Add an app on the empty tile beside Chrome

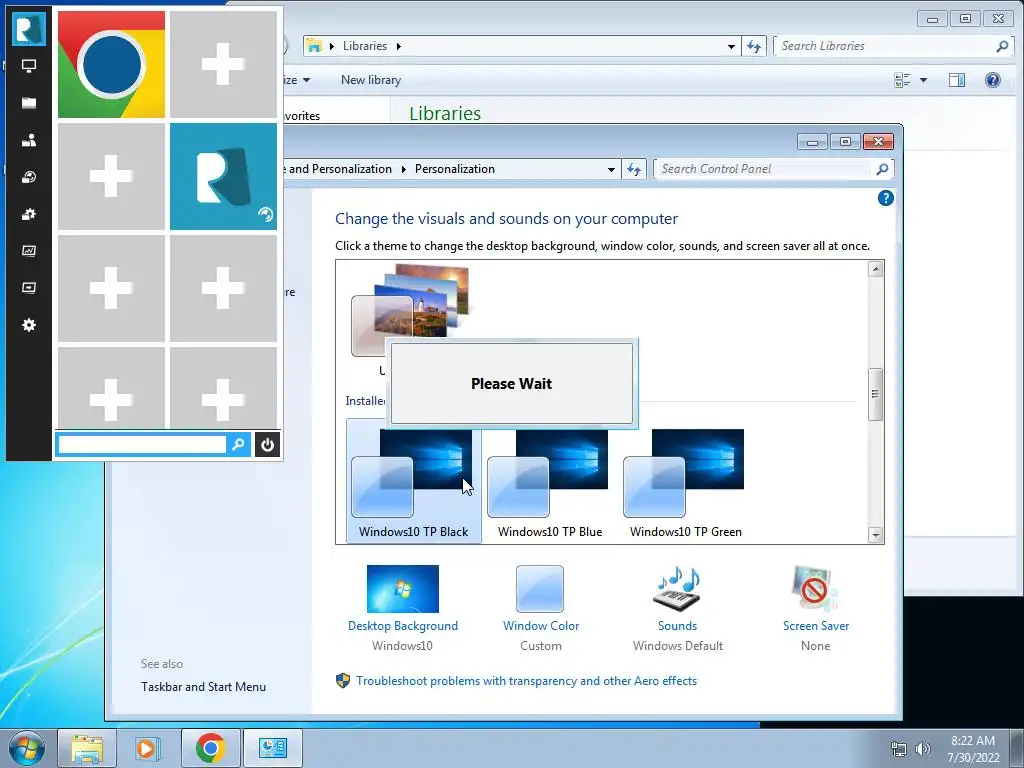coord(223,65)
